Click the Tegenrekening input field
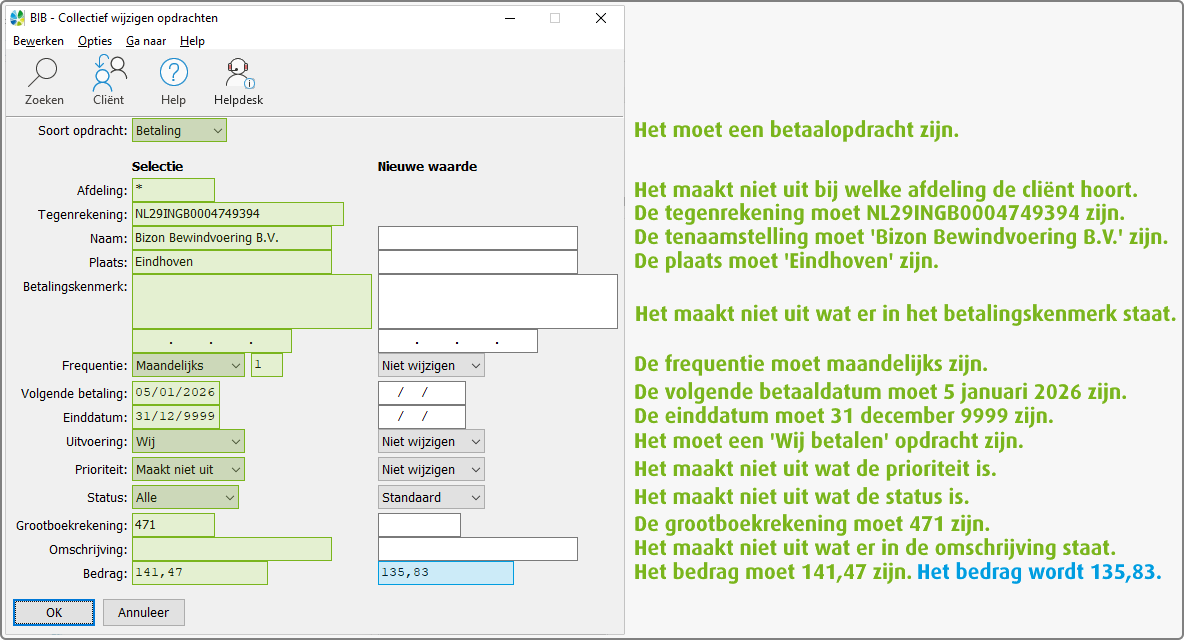Viewport: 1184px width, 640px height. coord(237,214)
